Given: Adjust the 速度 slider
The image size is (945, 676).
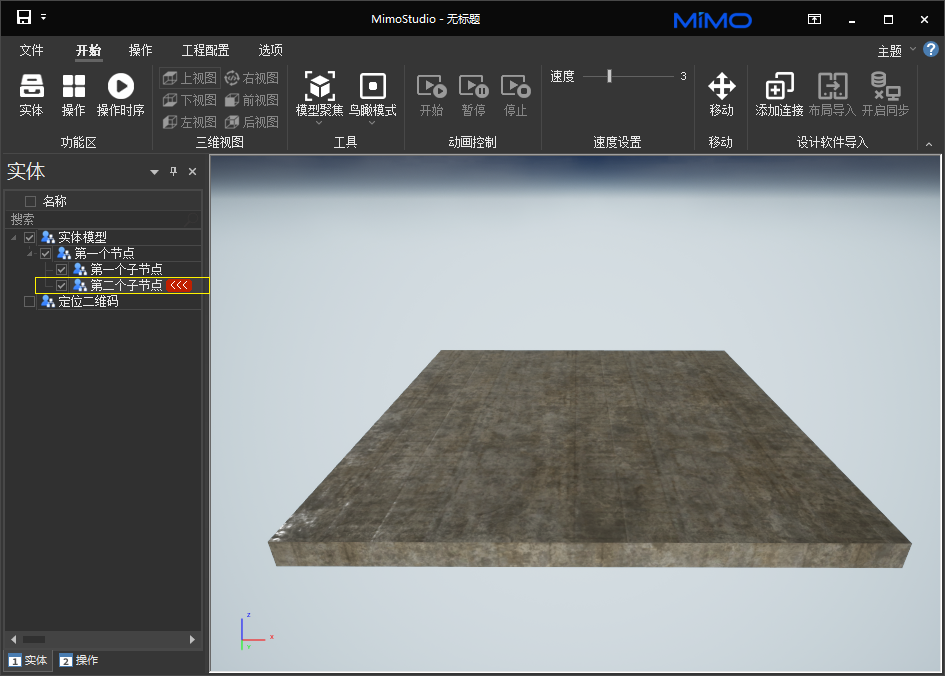Looking at the screenshot, I should pos(609,76).
